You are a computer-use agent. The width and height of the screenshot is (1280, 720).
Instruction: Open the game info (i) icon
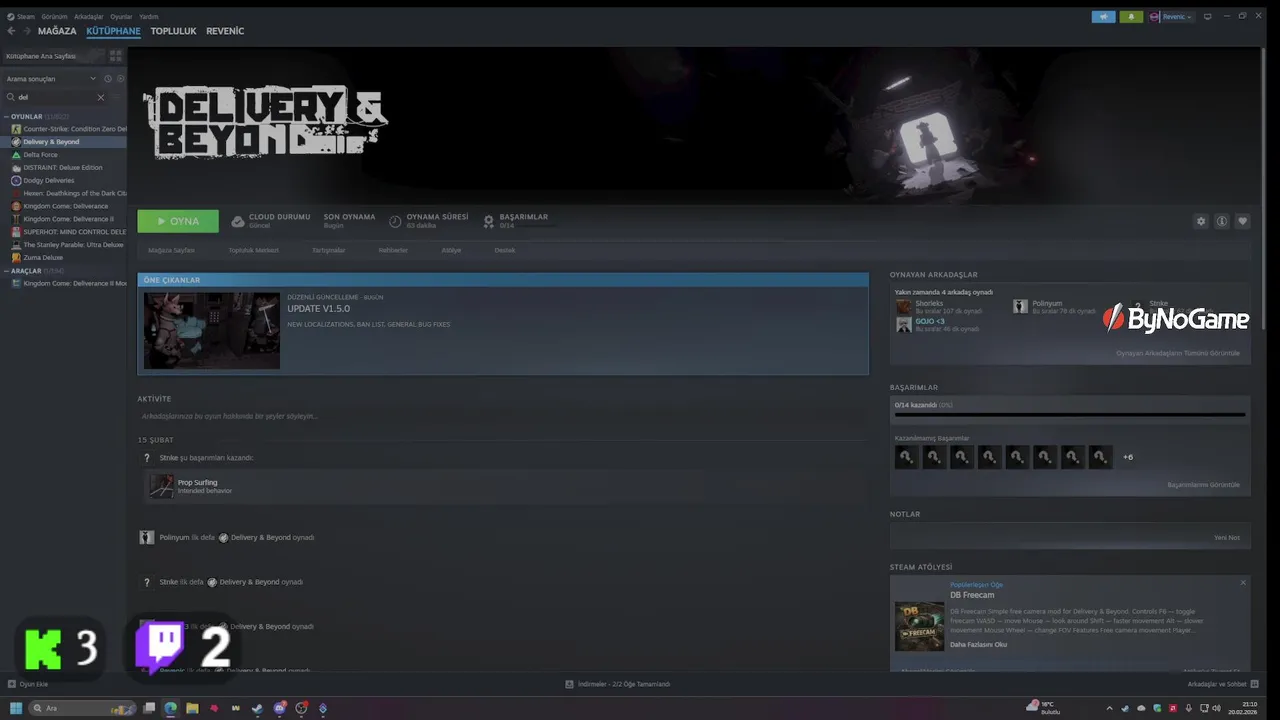pyautogui.click(x=1222, y=221)
